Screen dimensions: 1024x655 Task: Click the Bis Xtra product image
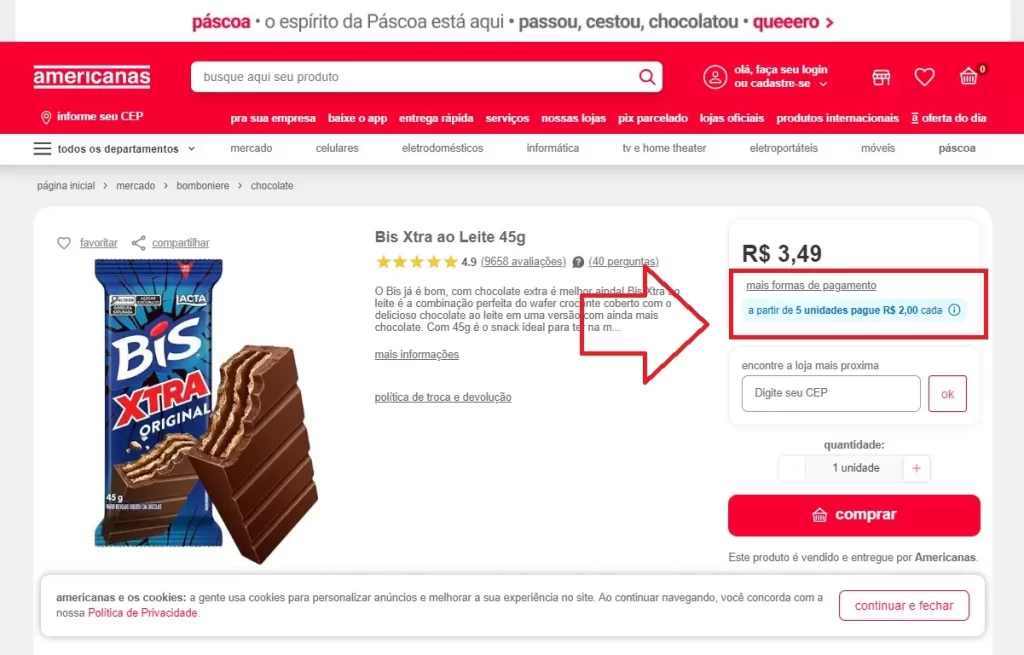click(206, 409)
